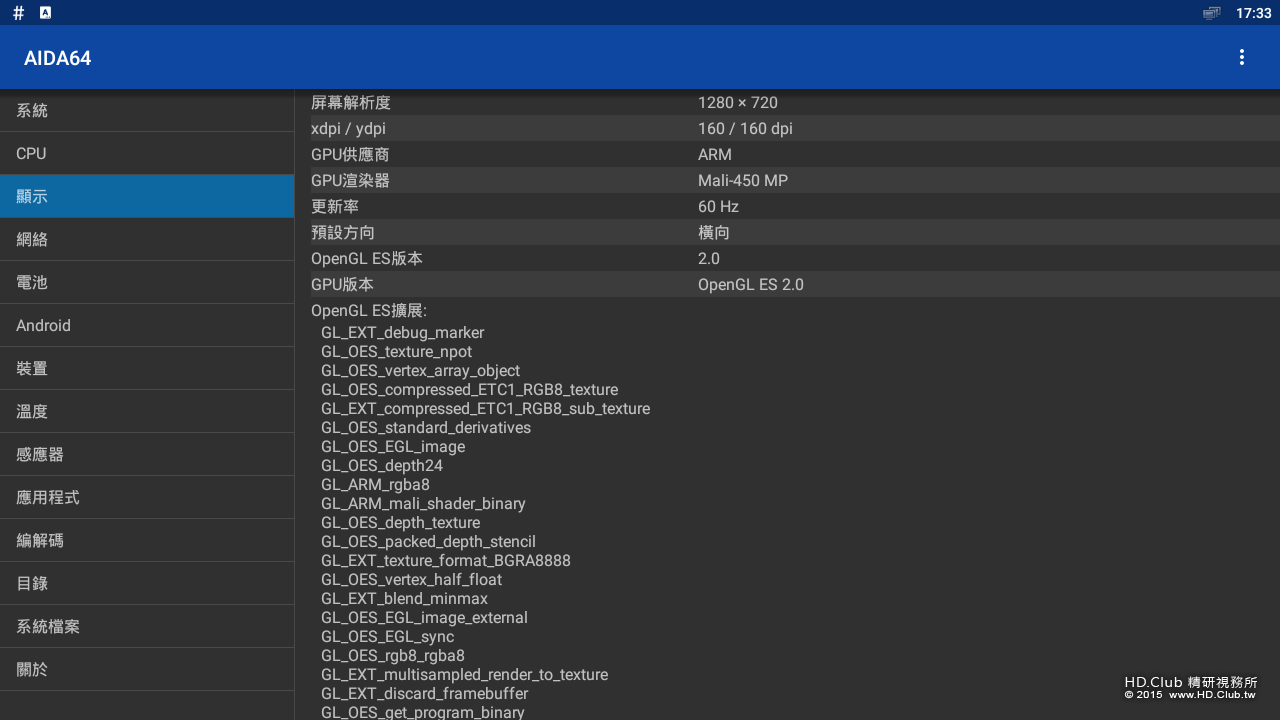Select the Mali-450 MP value
This screenshot has width=1280, height=720.
743,180
